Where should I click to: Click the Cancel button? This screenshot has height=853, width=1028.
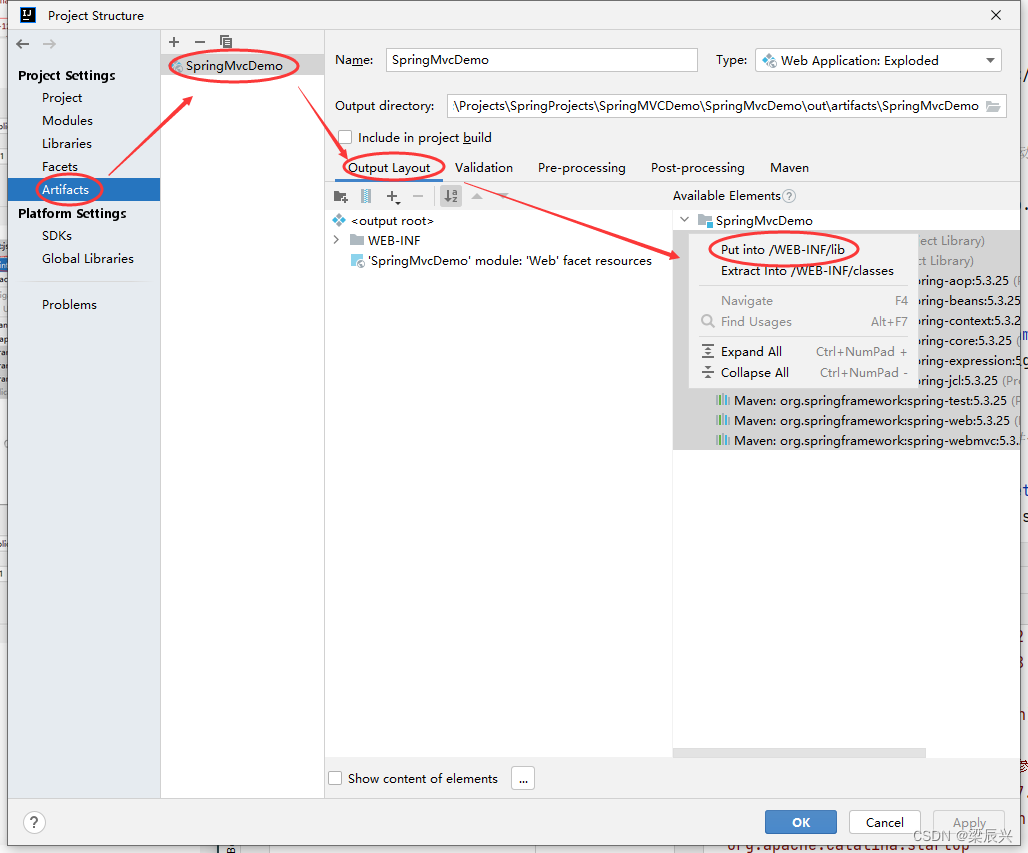click(x=884, y=822)
